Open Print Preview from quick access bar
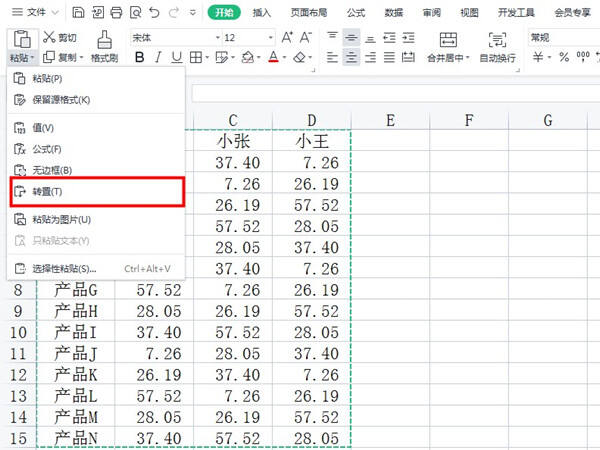The image size is (600, 450). tap(135, 13)
